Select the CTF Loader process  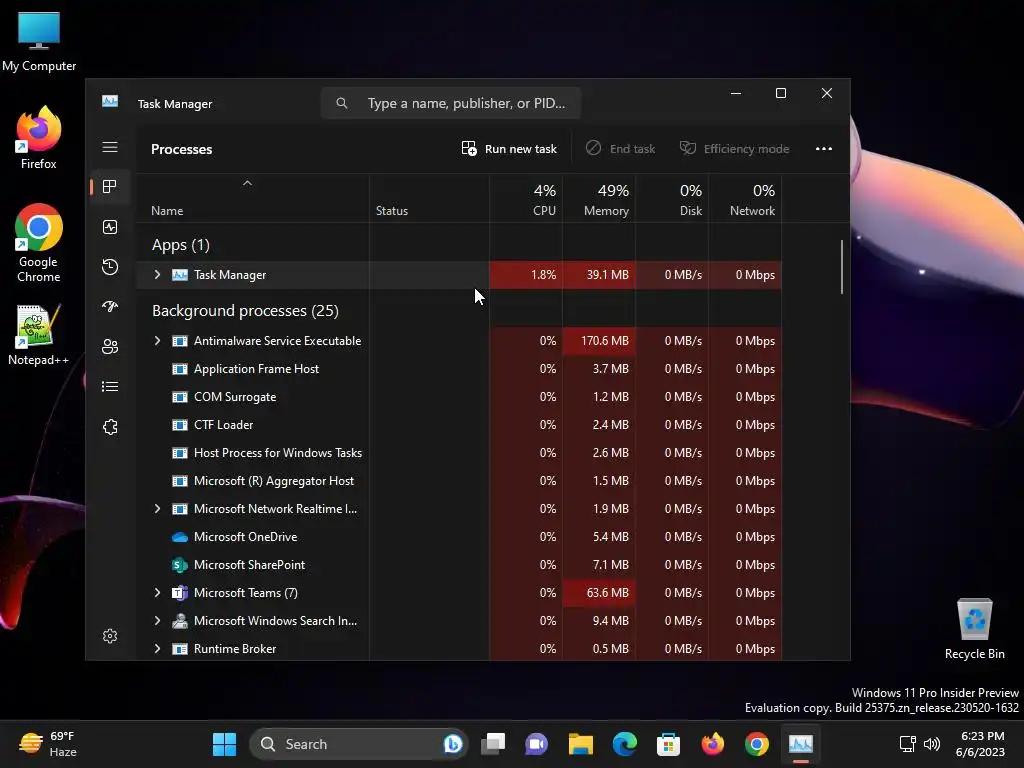(458, 425)
